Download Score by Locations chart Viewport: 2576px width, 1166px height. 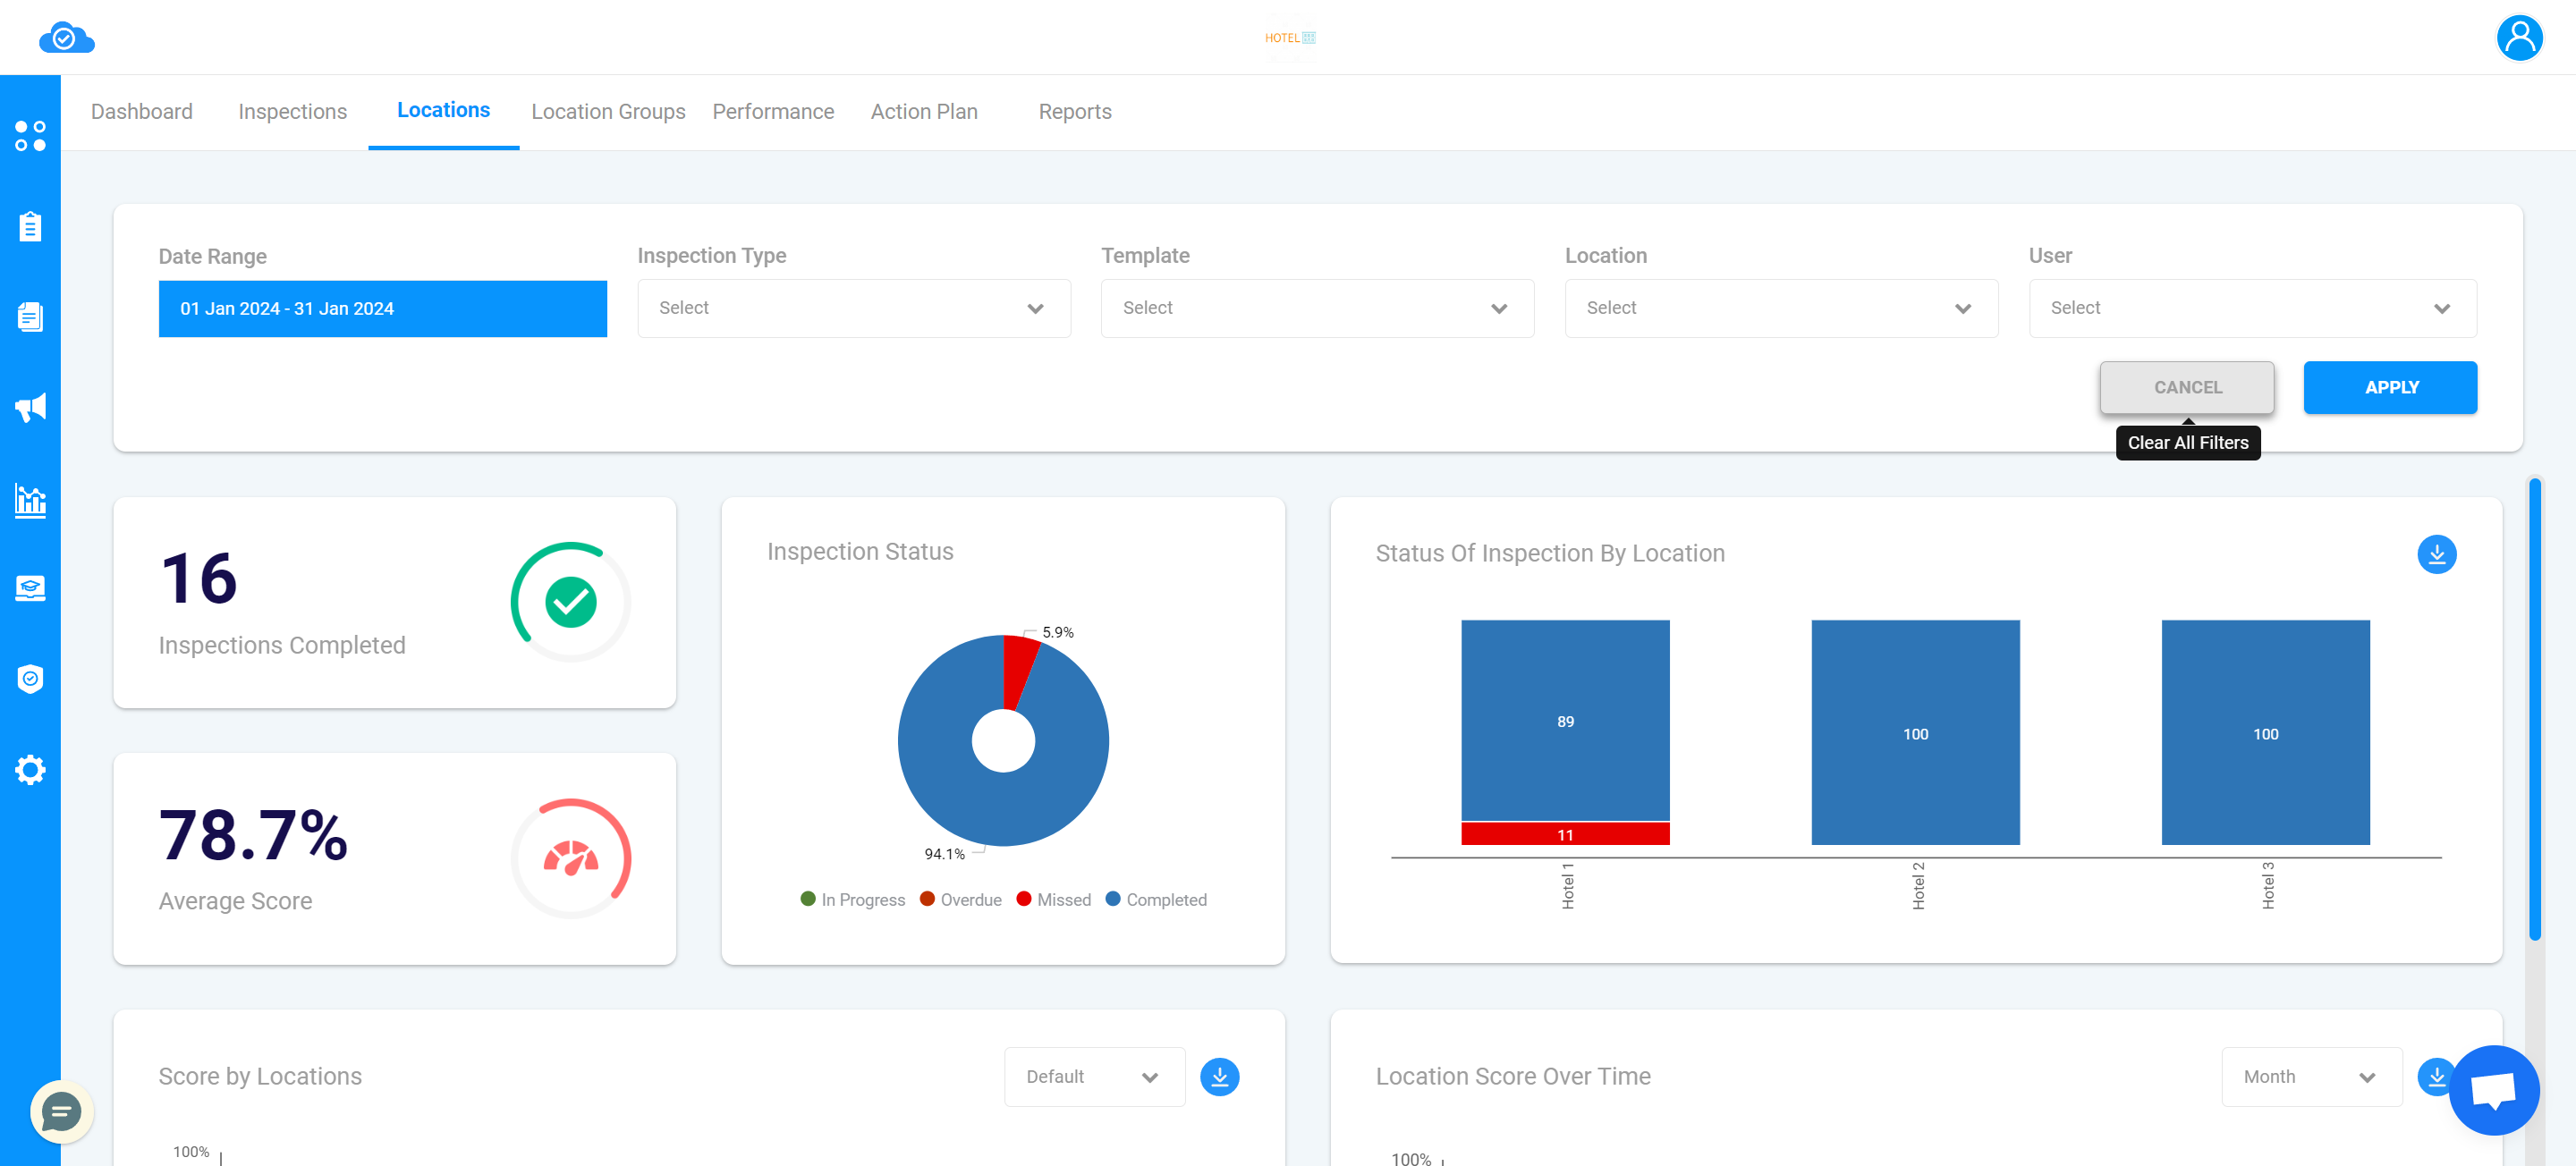pos(1221,1076)
